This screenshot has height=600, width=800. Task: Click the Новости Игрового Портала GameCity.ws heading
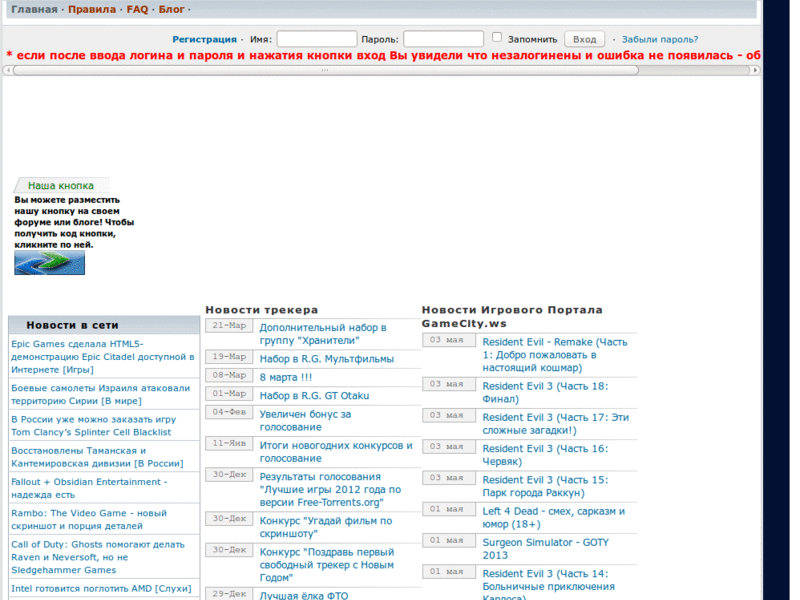point(512,316)
